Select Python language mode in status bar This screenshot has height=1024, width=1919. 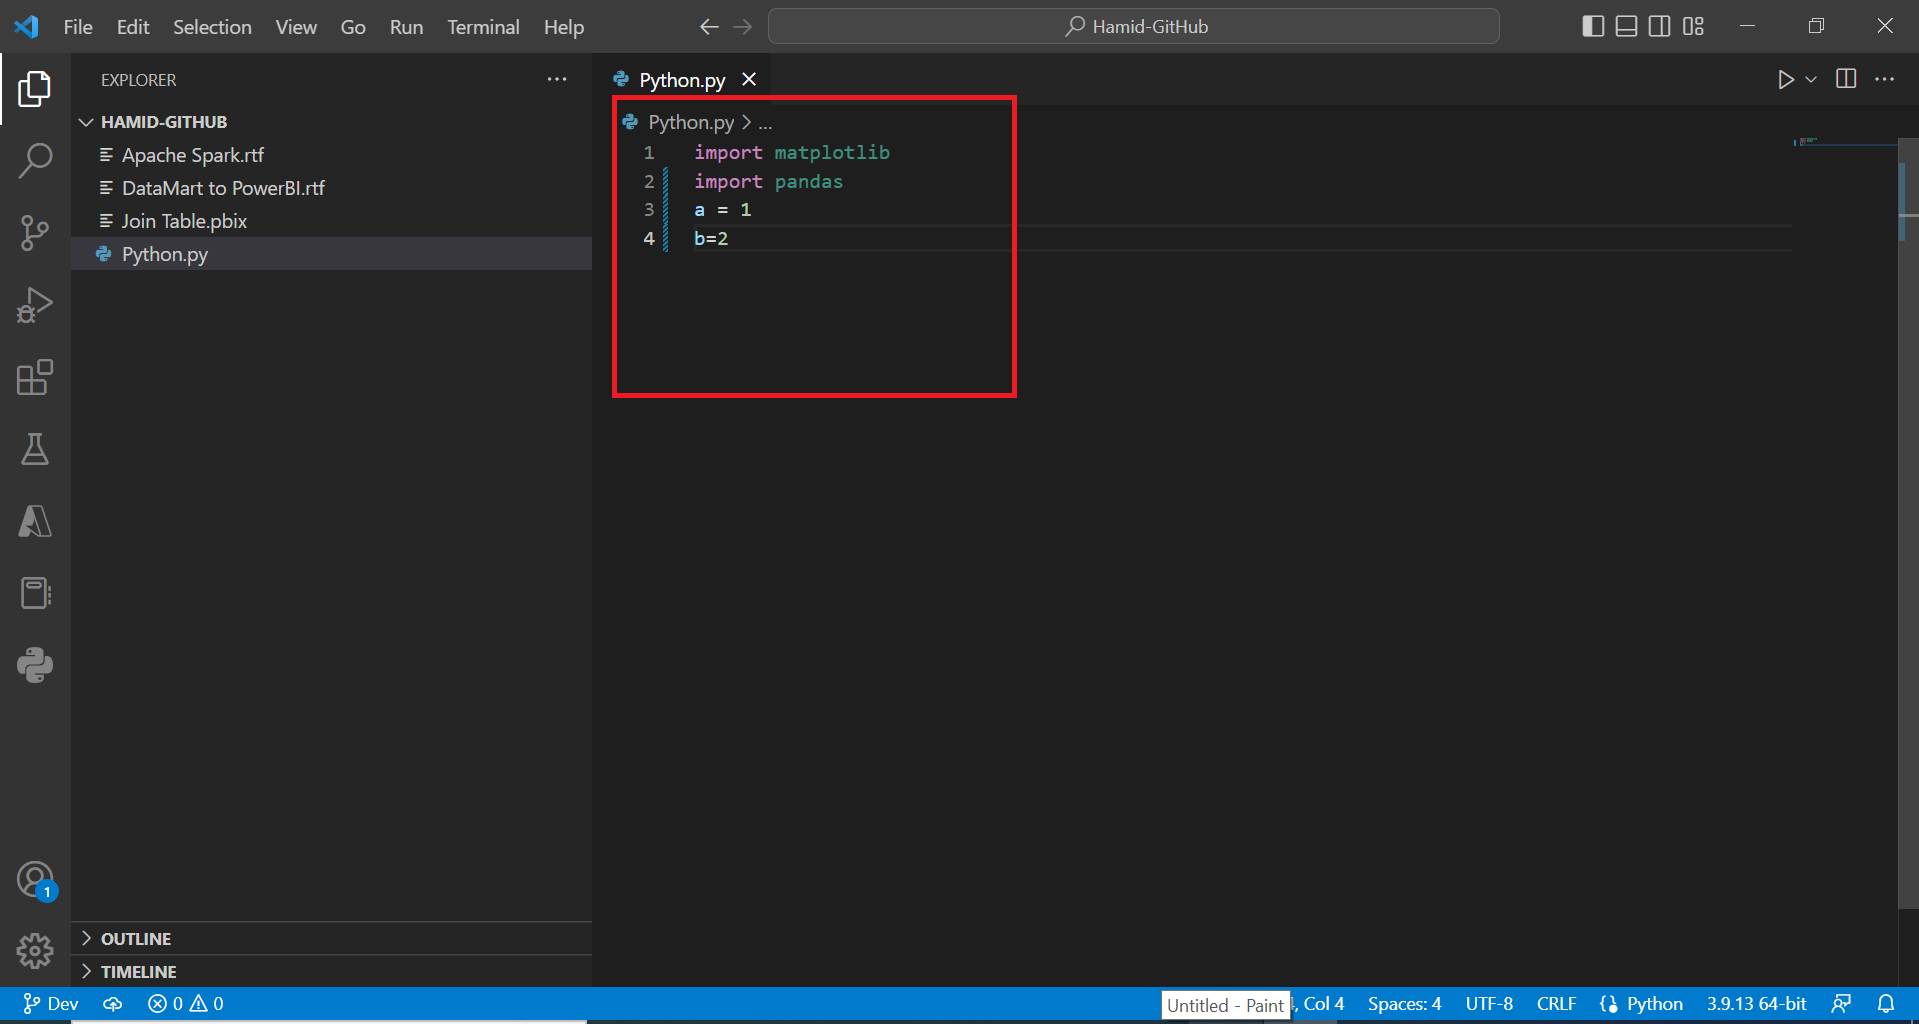(1654, 1004)
